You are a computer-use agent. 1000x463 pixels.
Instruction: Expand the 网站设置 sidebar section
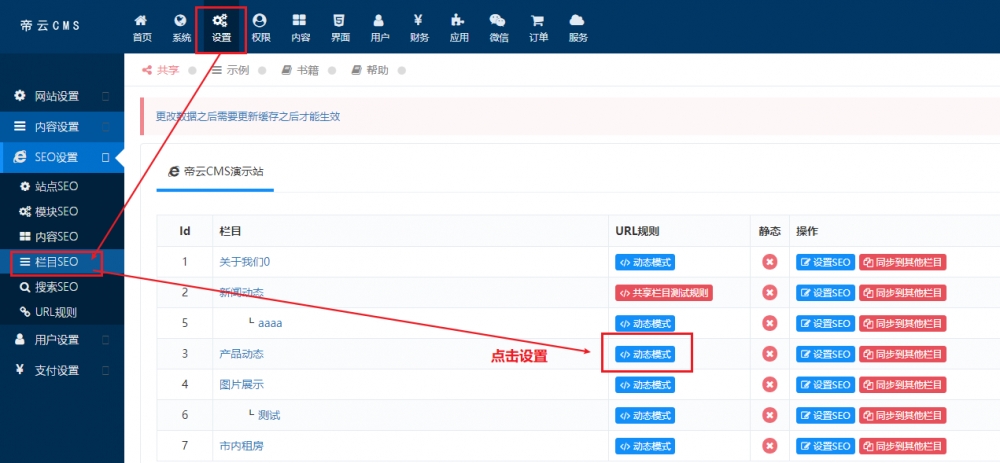point(62,96)
